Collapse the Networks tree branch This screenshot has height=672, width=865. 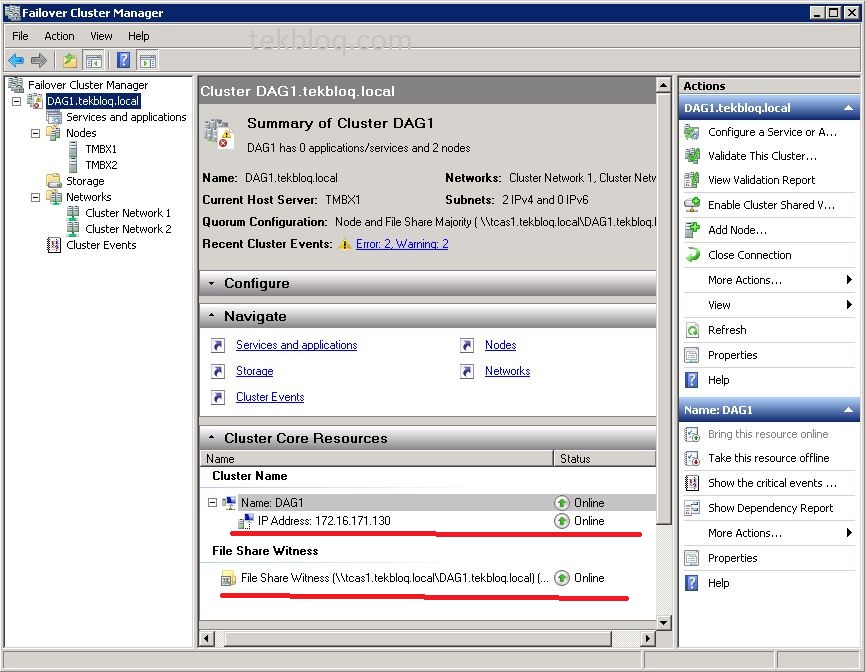tap(35, 197)
